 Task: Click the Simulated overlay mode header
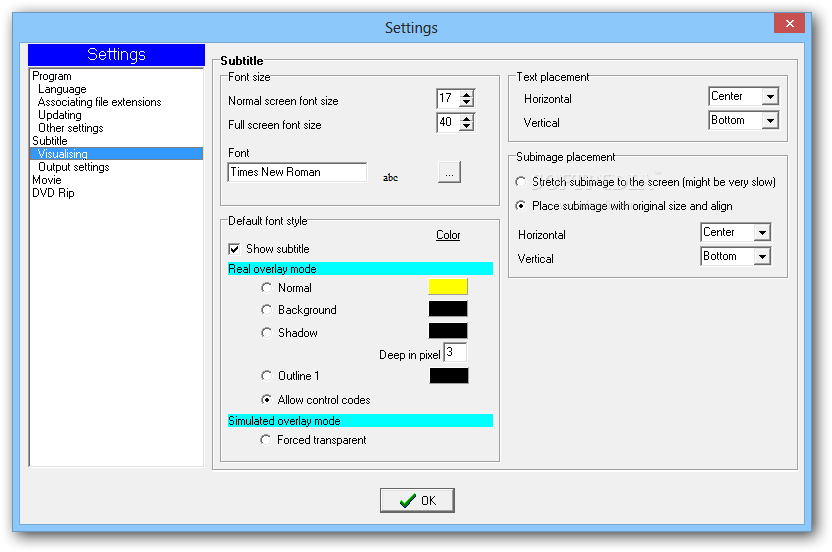(x=360, y=420)
